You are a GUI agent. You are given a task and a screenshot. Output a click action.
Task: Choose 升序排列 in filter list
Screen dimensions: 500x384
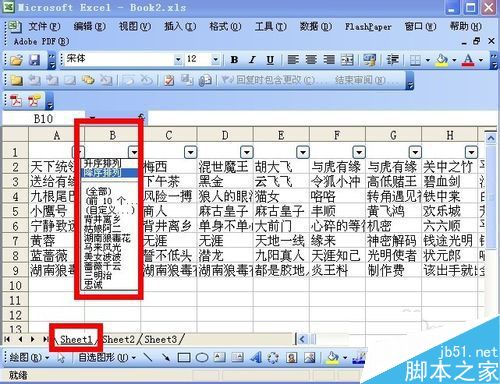coord(104,163)
